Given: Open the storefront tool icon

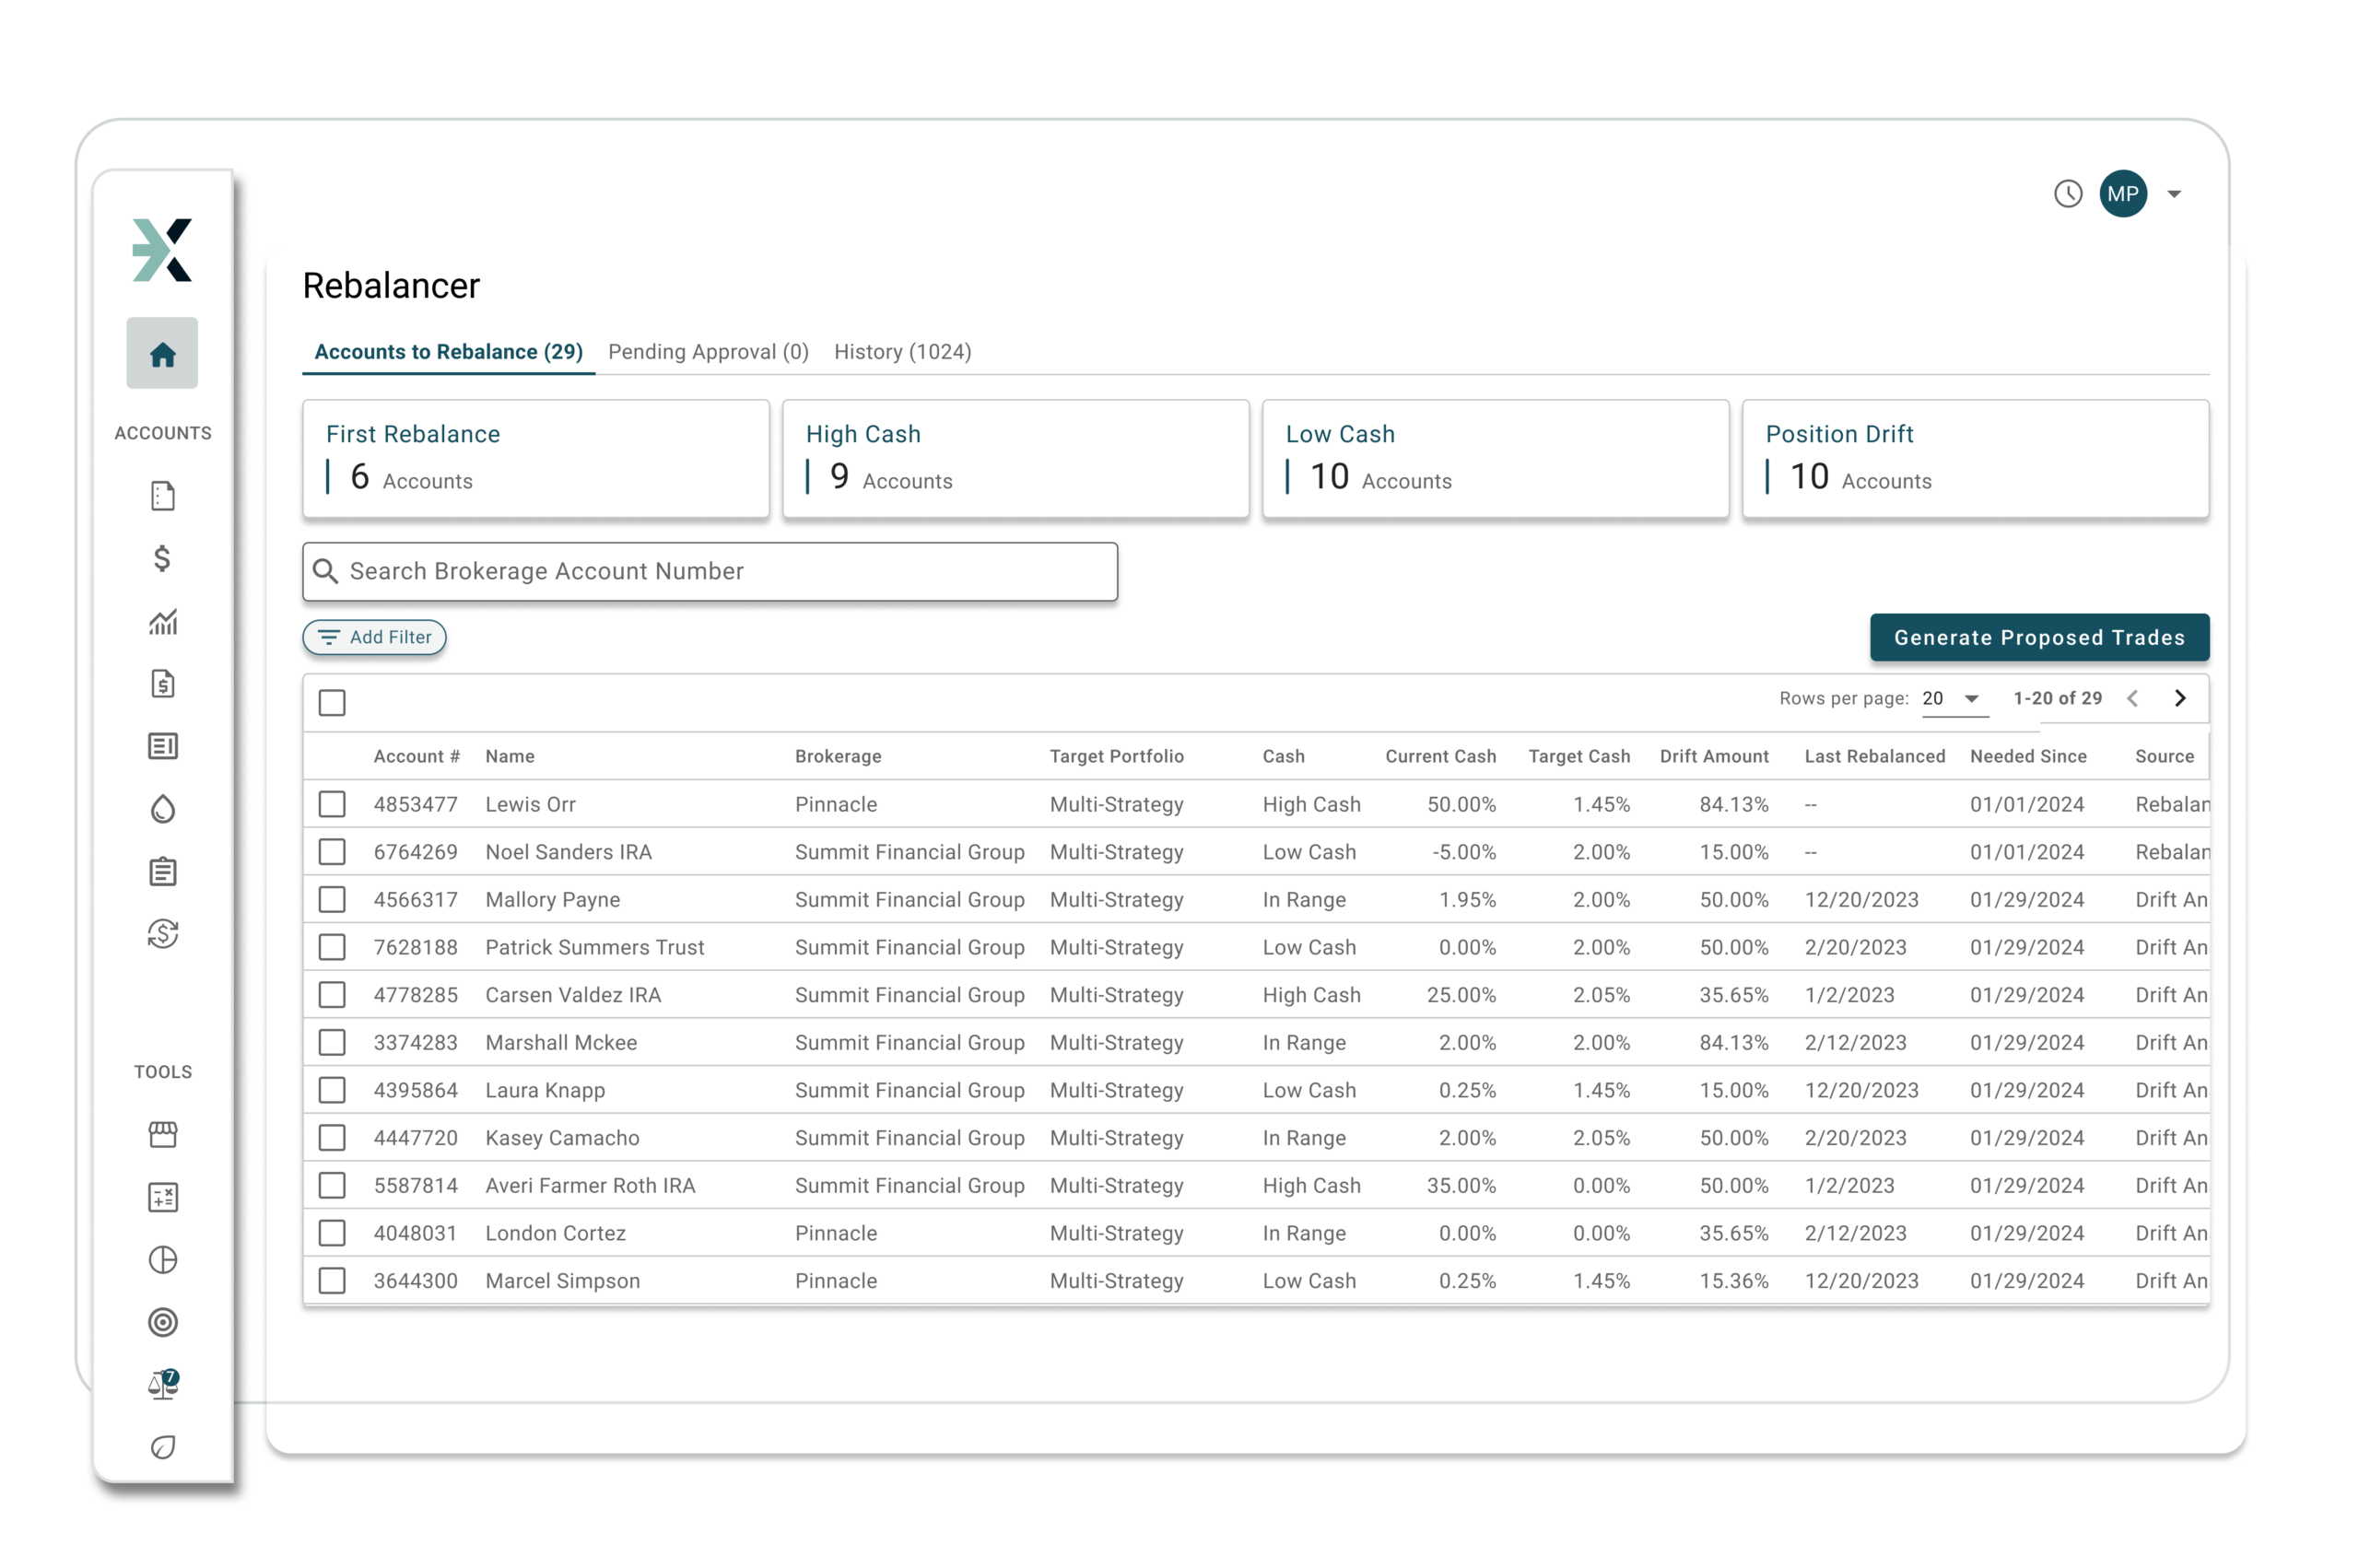Looking at the screenshot, I should coord(162,1134).
